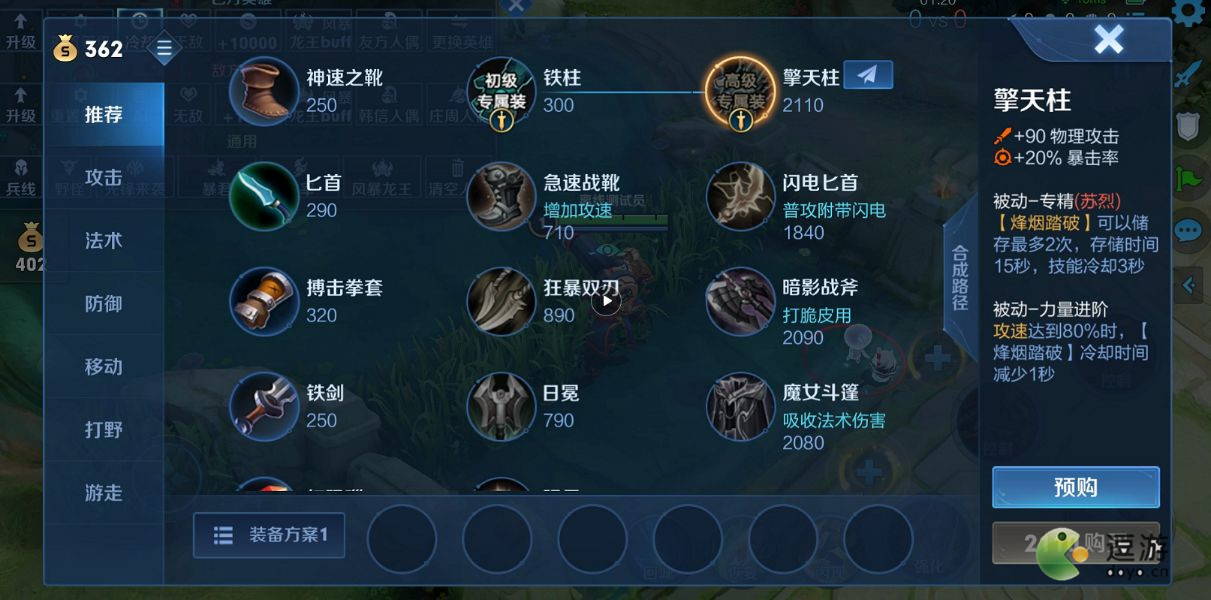Click the share arrow next to 擎天柱
1211x600 pixels.
point(868,75)
